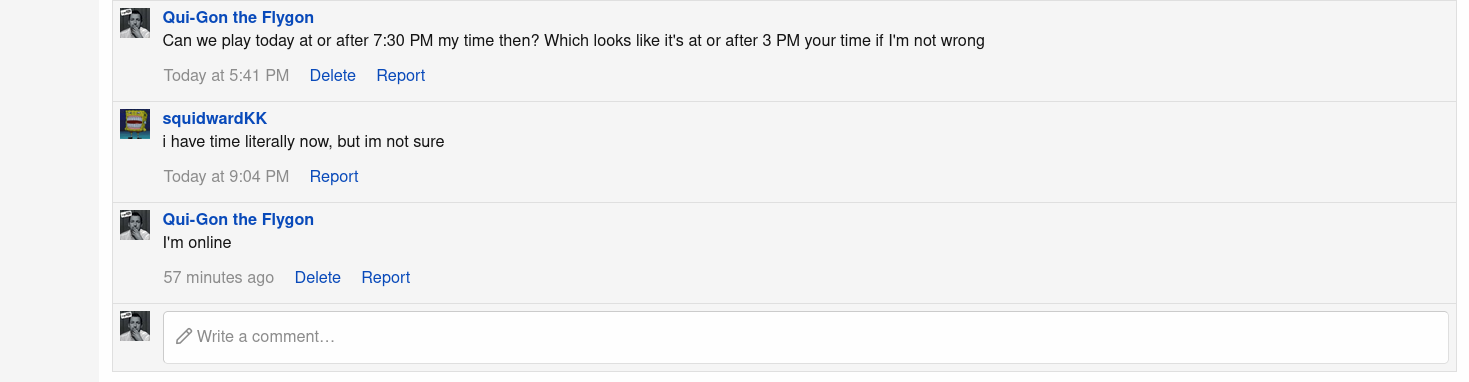Report squidwardKK's comment from 9:04 PM
Image resolution: width=1469 pixels, height=382 pixels.
[334, 176]
